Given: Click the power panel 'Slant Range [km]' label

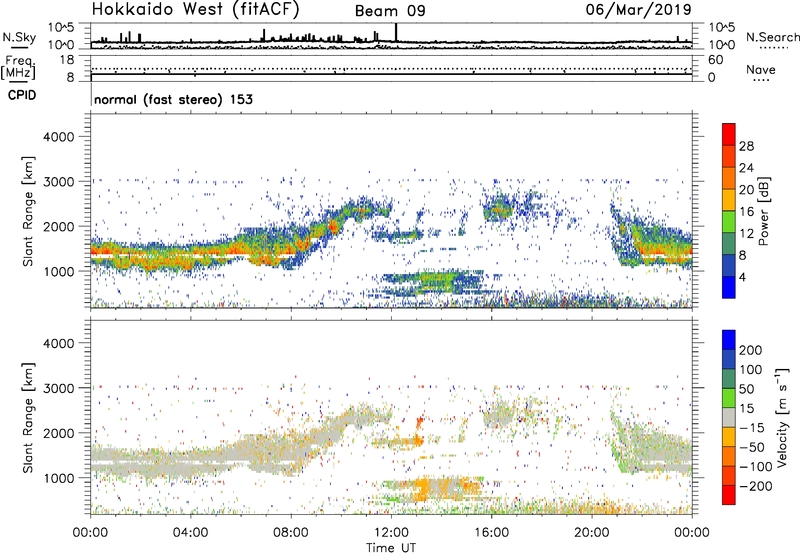Looking at the screenshot, I should (x=28, y=211).
